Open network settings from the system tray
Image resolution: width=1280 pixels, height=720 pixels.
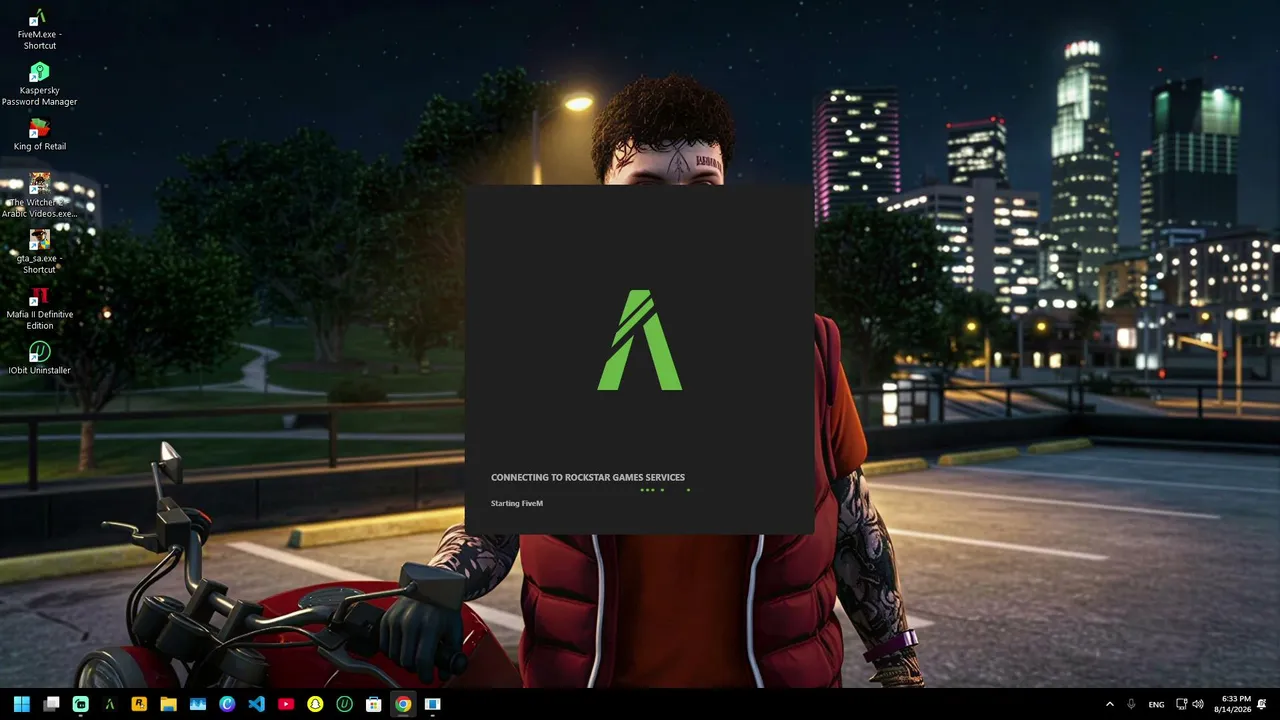click(x=1181, y=704)
